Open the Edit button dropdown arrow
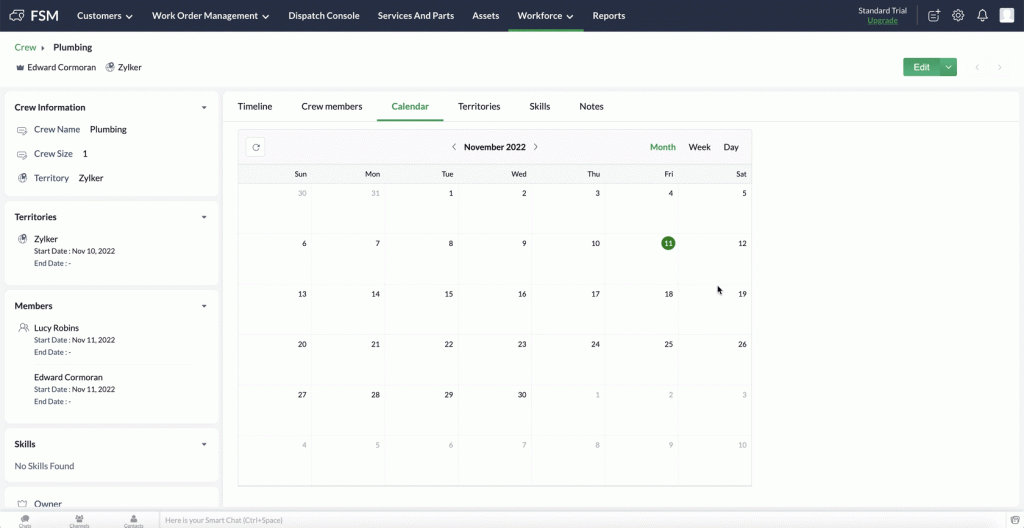 coord(949,67)
